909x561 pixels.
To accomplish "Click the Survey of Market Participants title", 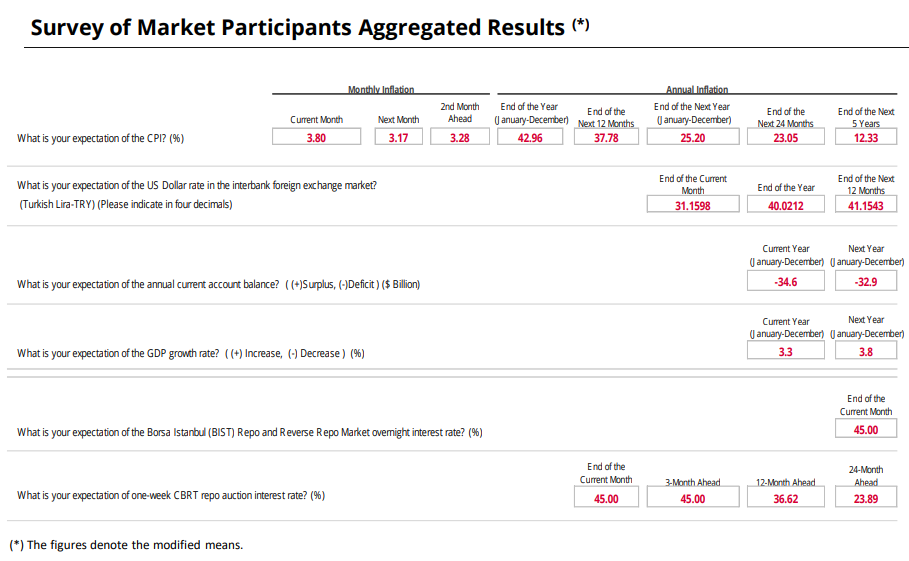I will [x=297, y=27].
